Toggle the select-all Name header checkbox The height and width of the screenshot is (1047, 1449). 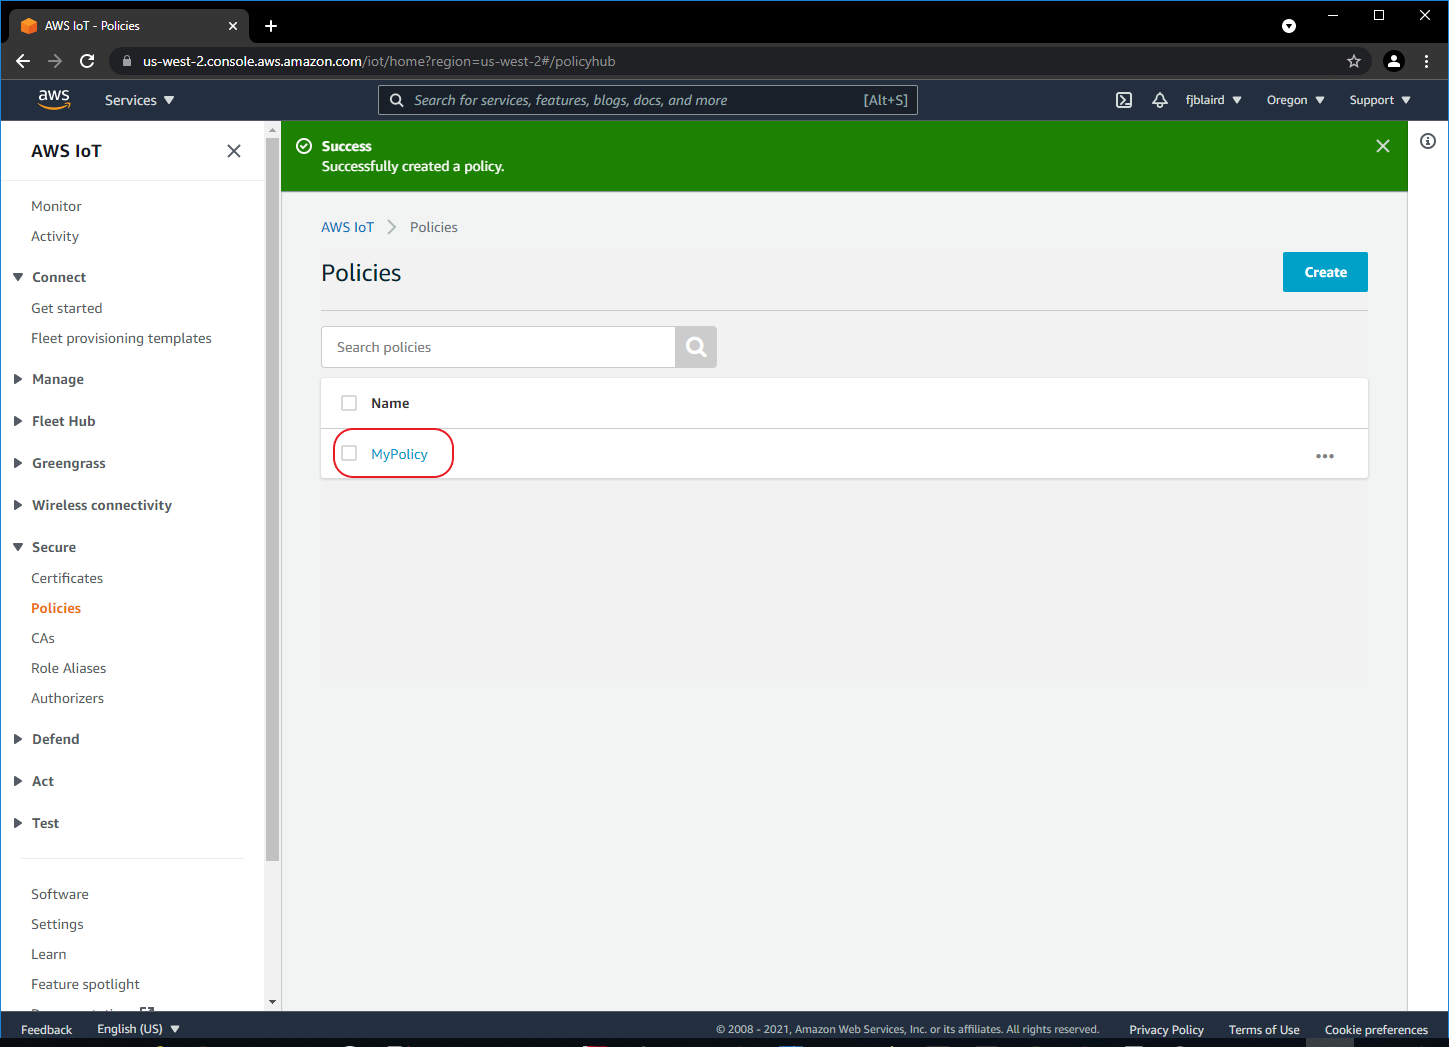pyautogui.click(x=349, y=403)
